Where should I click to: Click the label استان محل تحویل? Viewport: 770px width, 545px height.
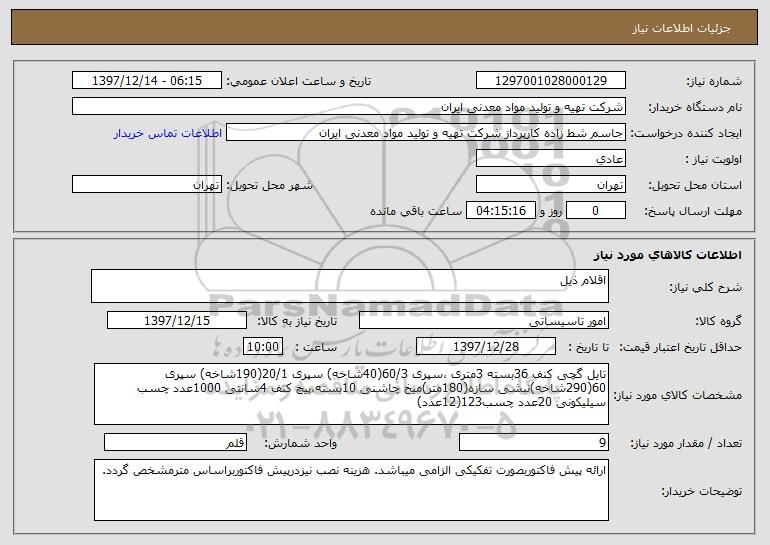(695, 185)
